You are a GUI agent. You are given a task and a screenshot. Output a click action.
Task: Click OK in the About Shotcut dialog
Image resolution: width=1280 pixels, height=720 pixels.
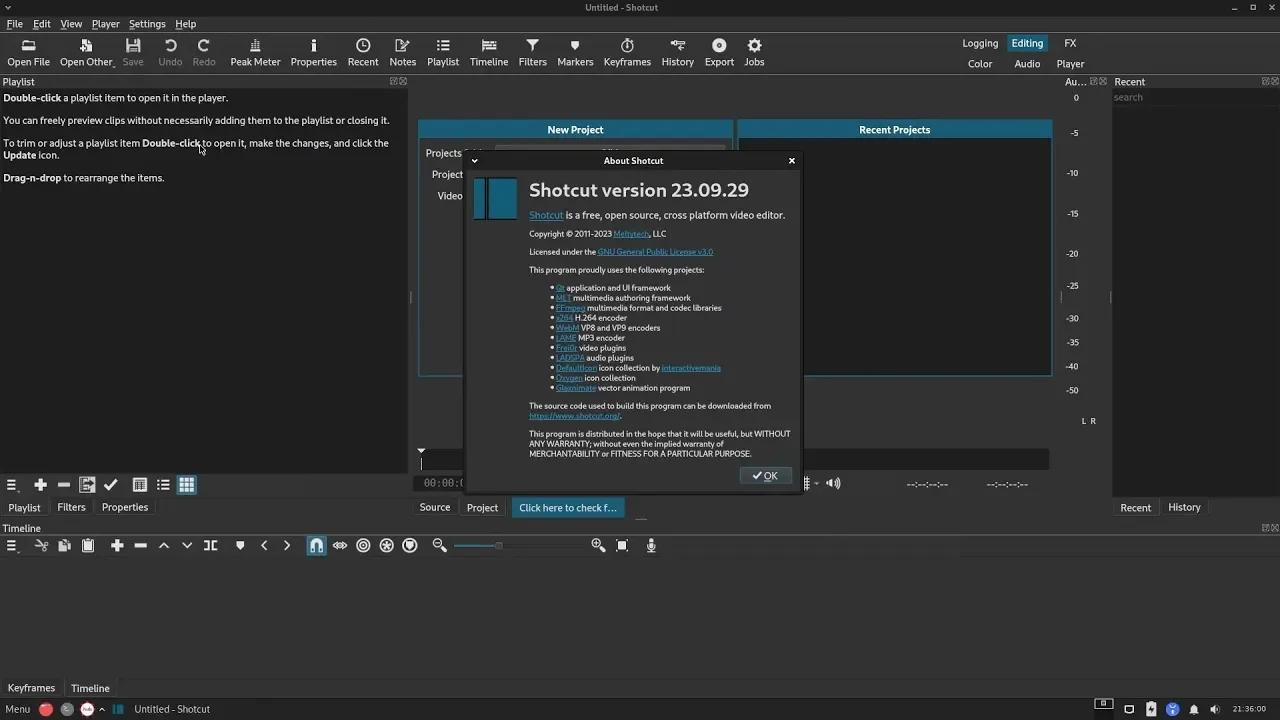[x=766, y=475]
